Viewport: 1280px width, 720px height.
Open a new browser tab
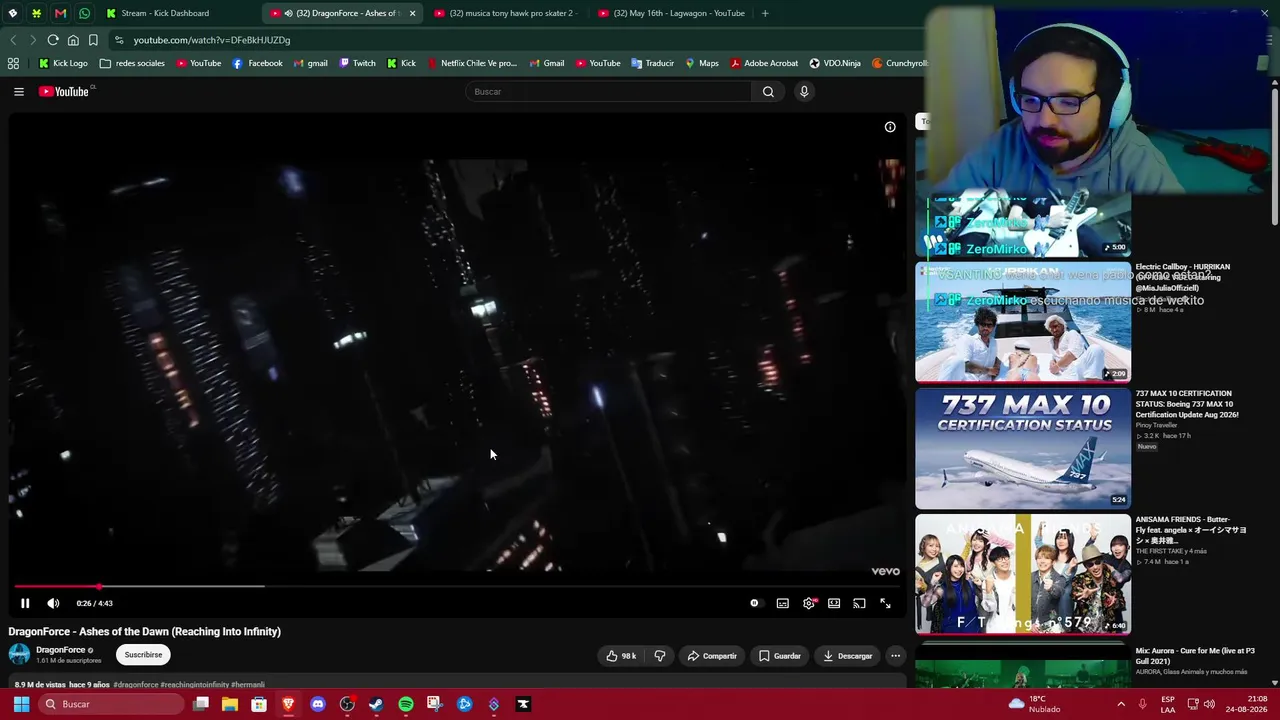765,13
